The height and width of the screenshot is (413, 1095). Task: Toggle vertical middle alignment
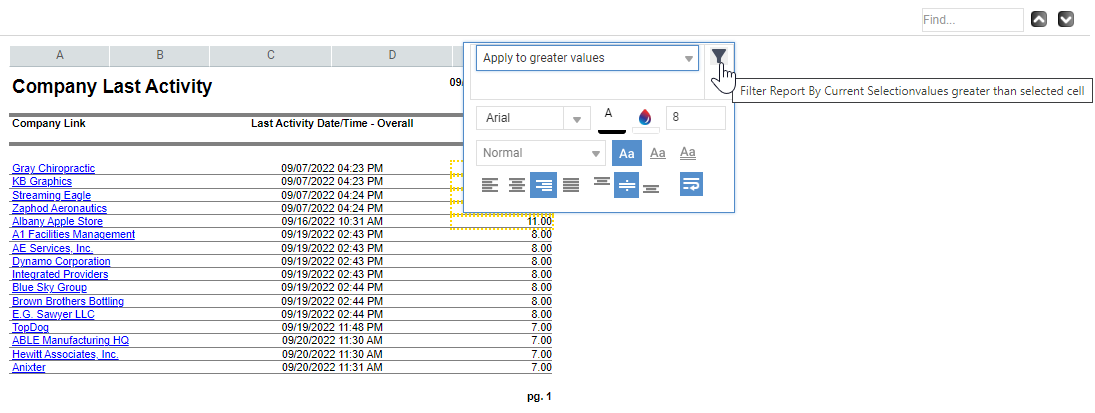626,184
